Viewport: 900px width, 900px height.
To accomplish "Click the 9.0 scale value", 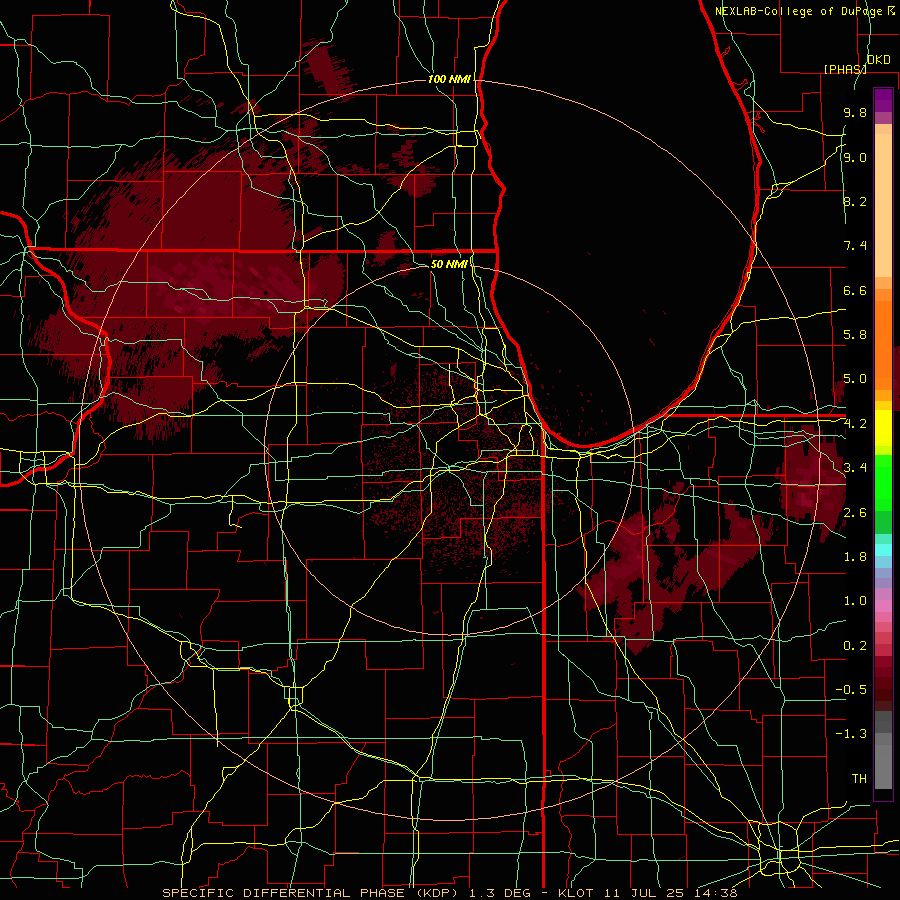I will click(x=855, y=157).
